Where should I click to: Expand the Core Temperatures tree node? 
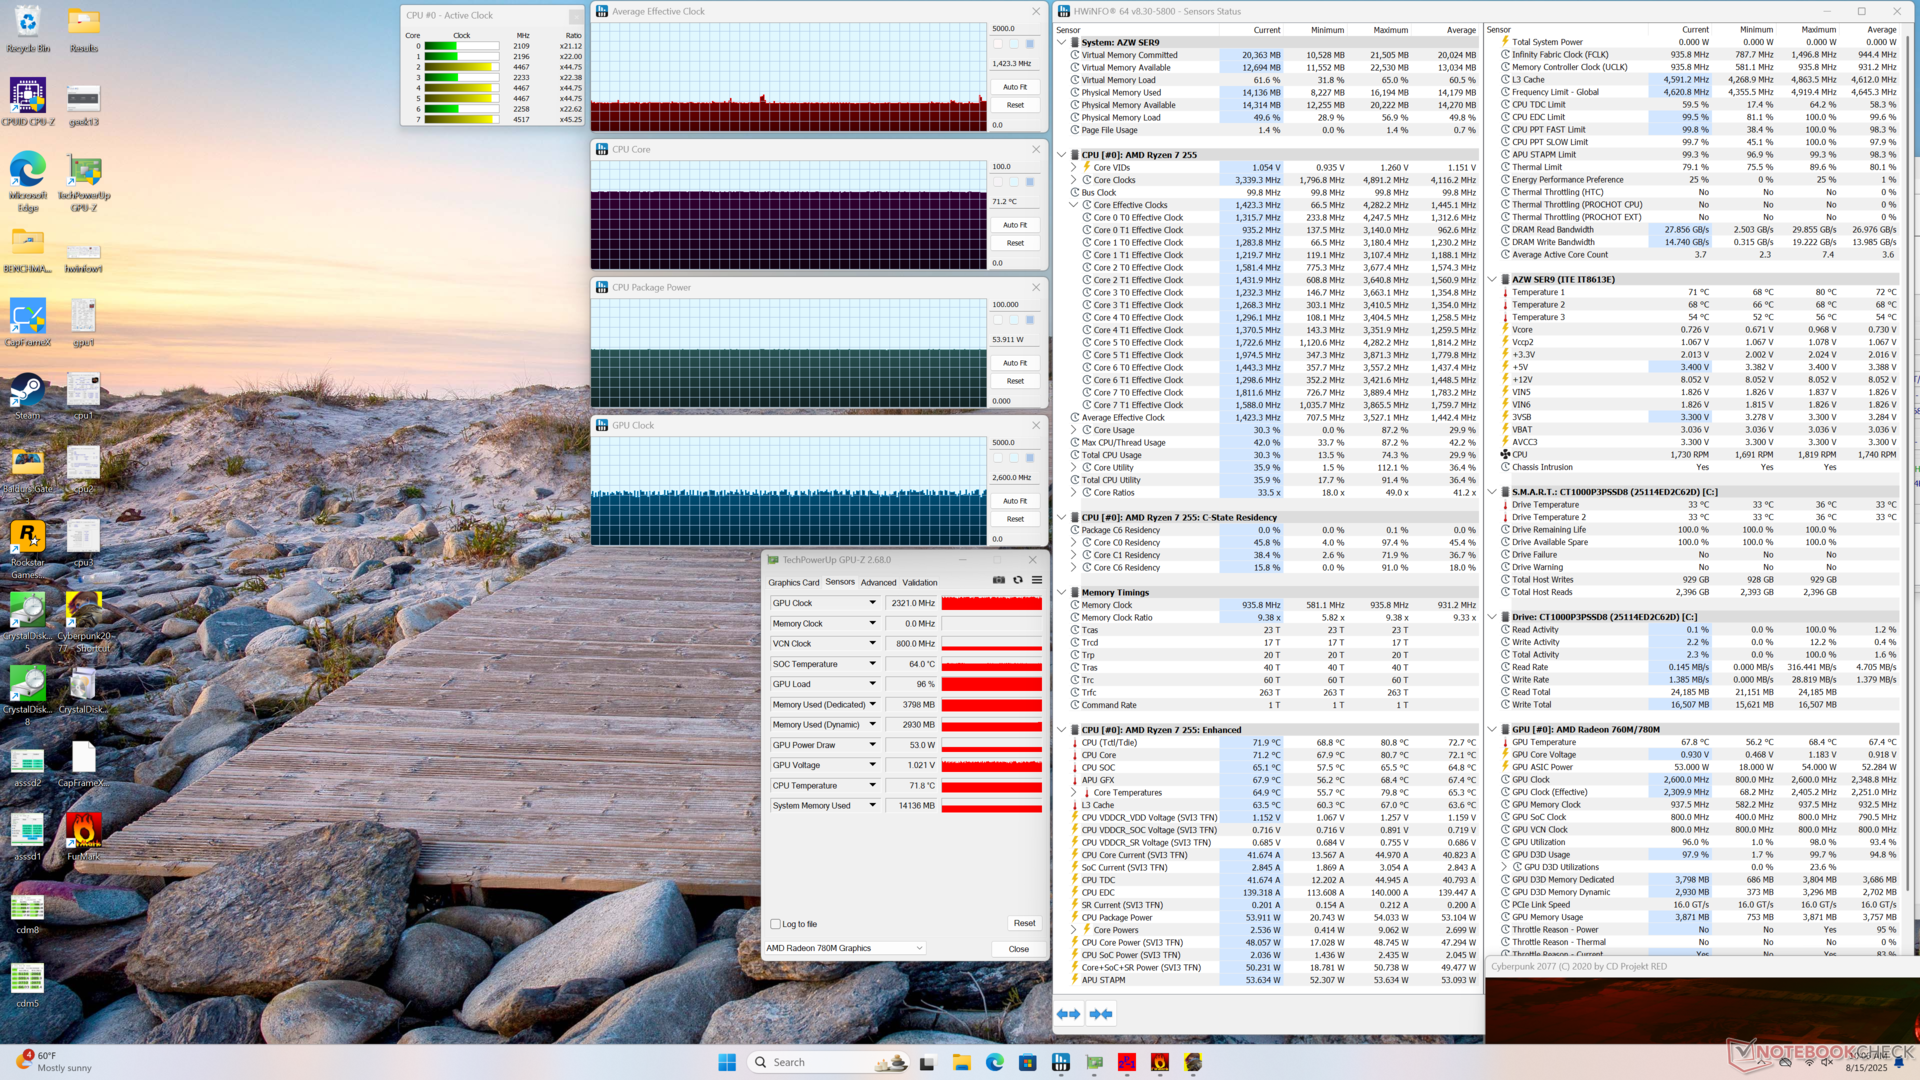coord(1074,793)
